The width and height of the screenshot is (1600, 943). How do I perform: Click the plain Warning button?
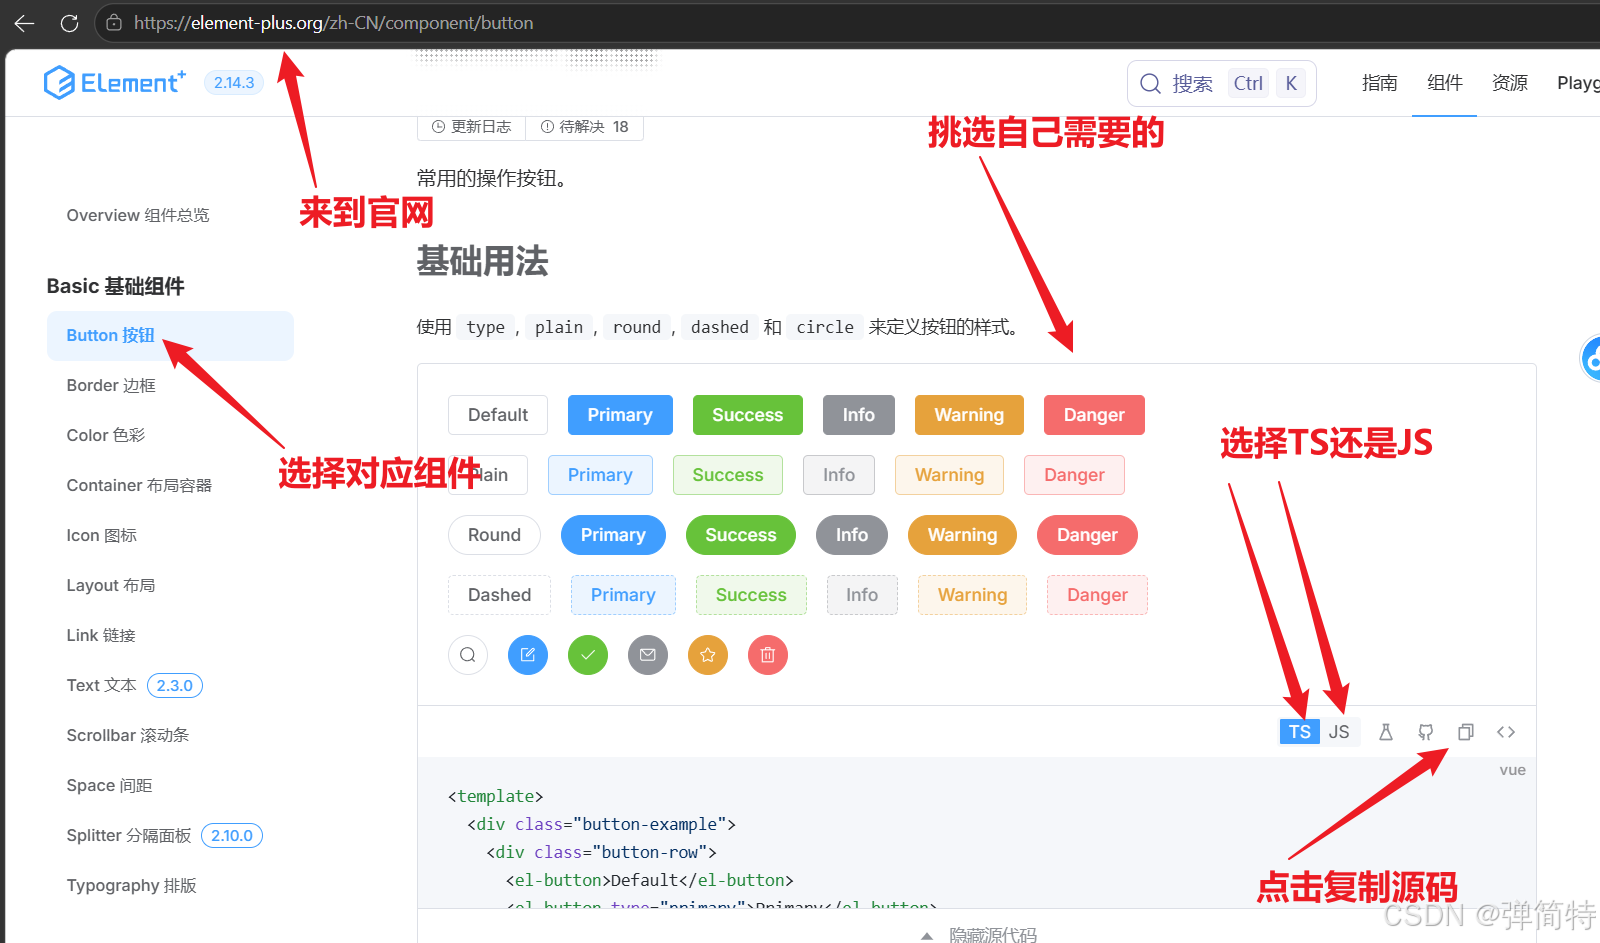tap(950, 475)
